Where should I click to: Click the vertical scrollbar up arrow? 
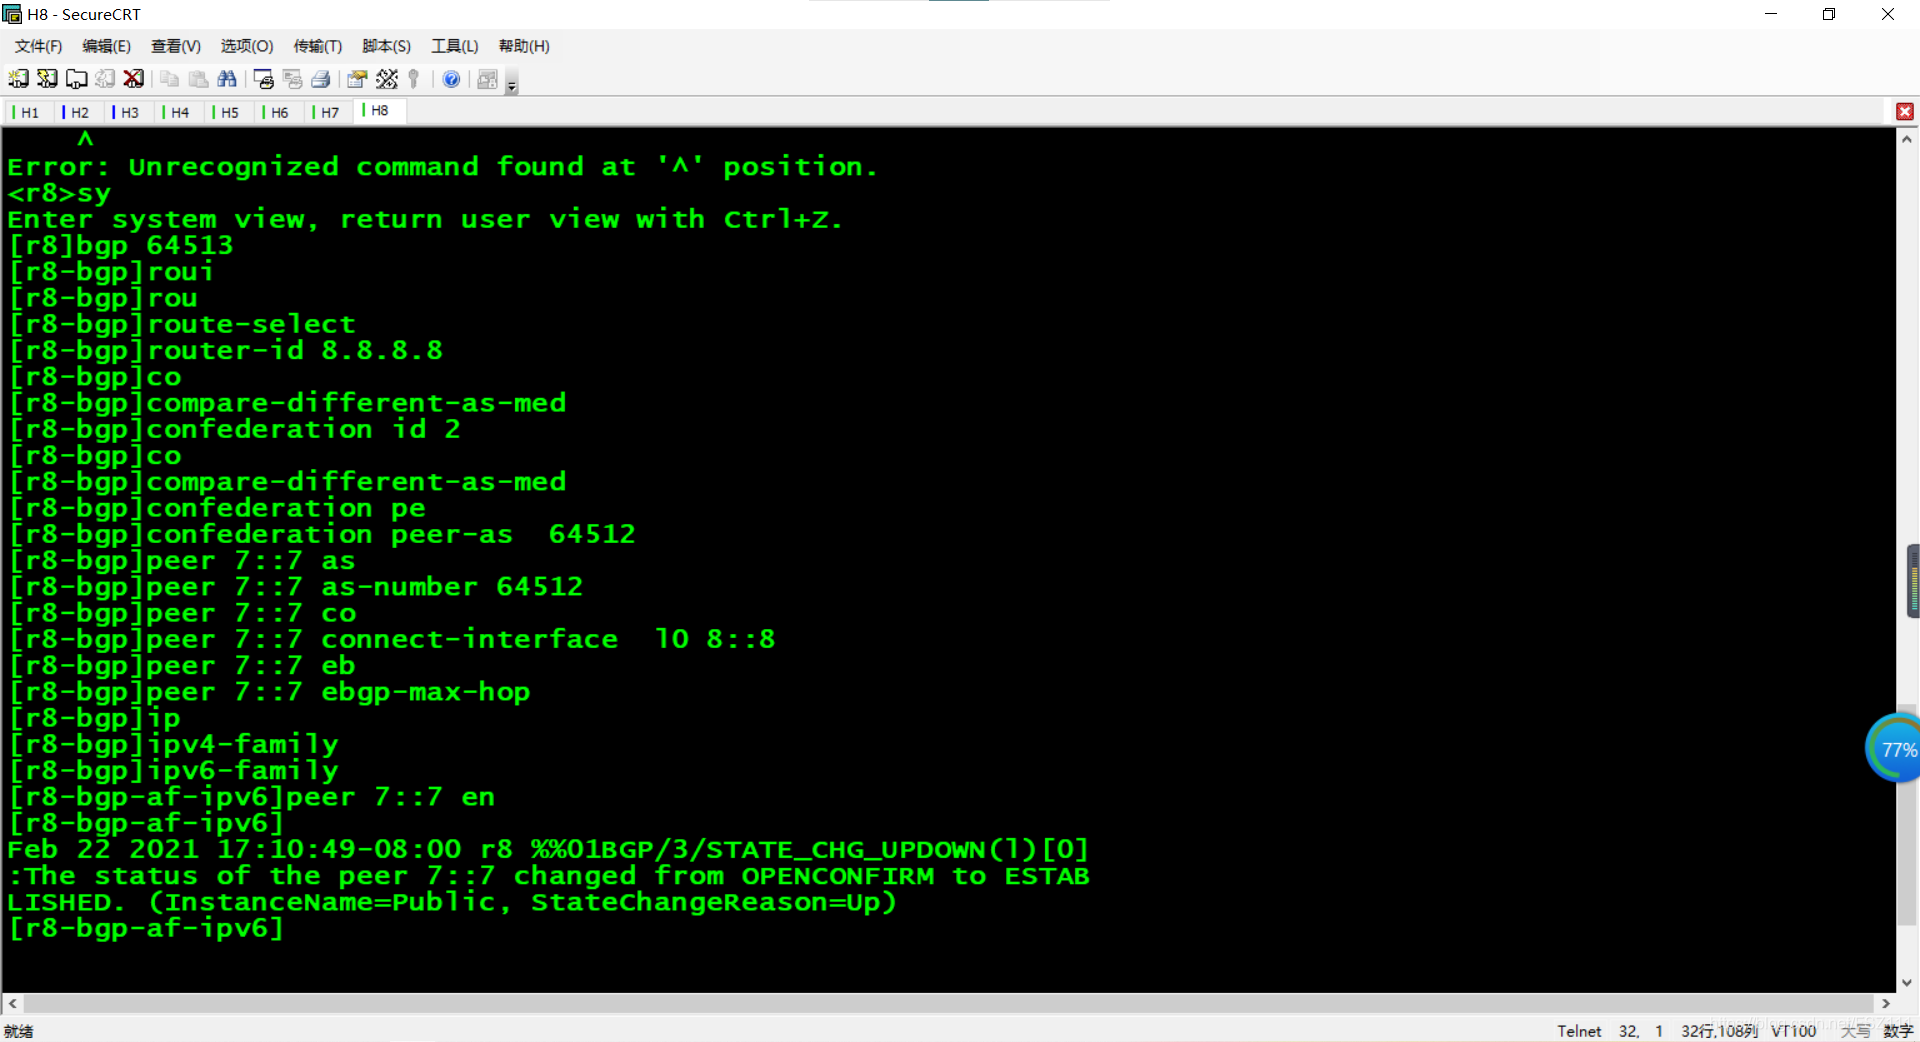click(x=1907, y=139)
